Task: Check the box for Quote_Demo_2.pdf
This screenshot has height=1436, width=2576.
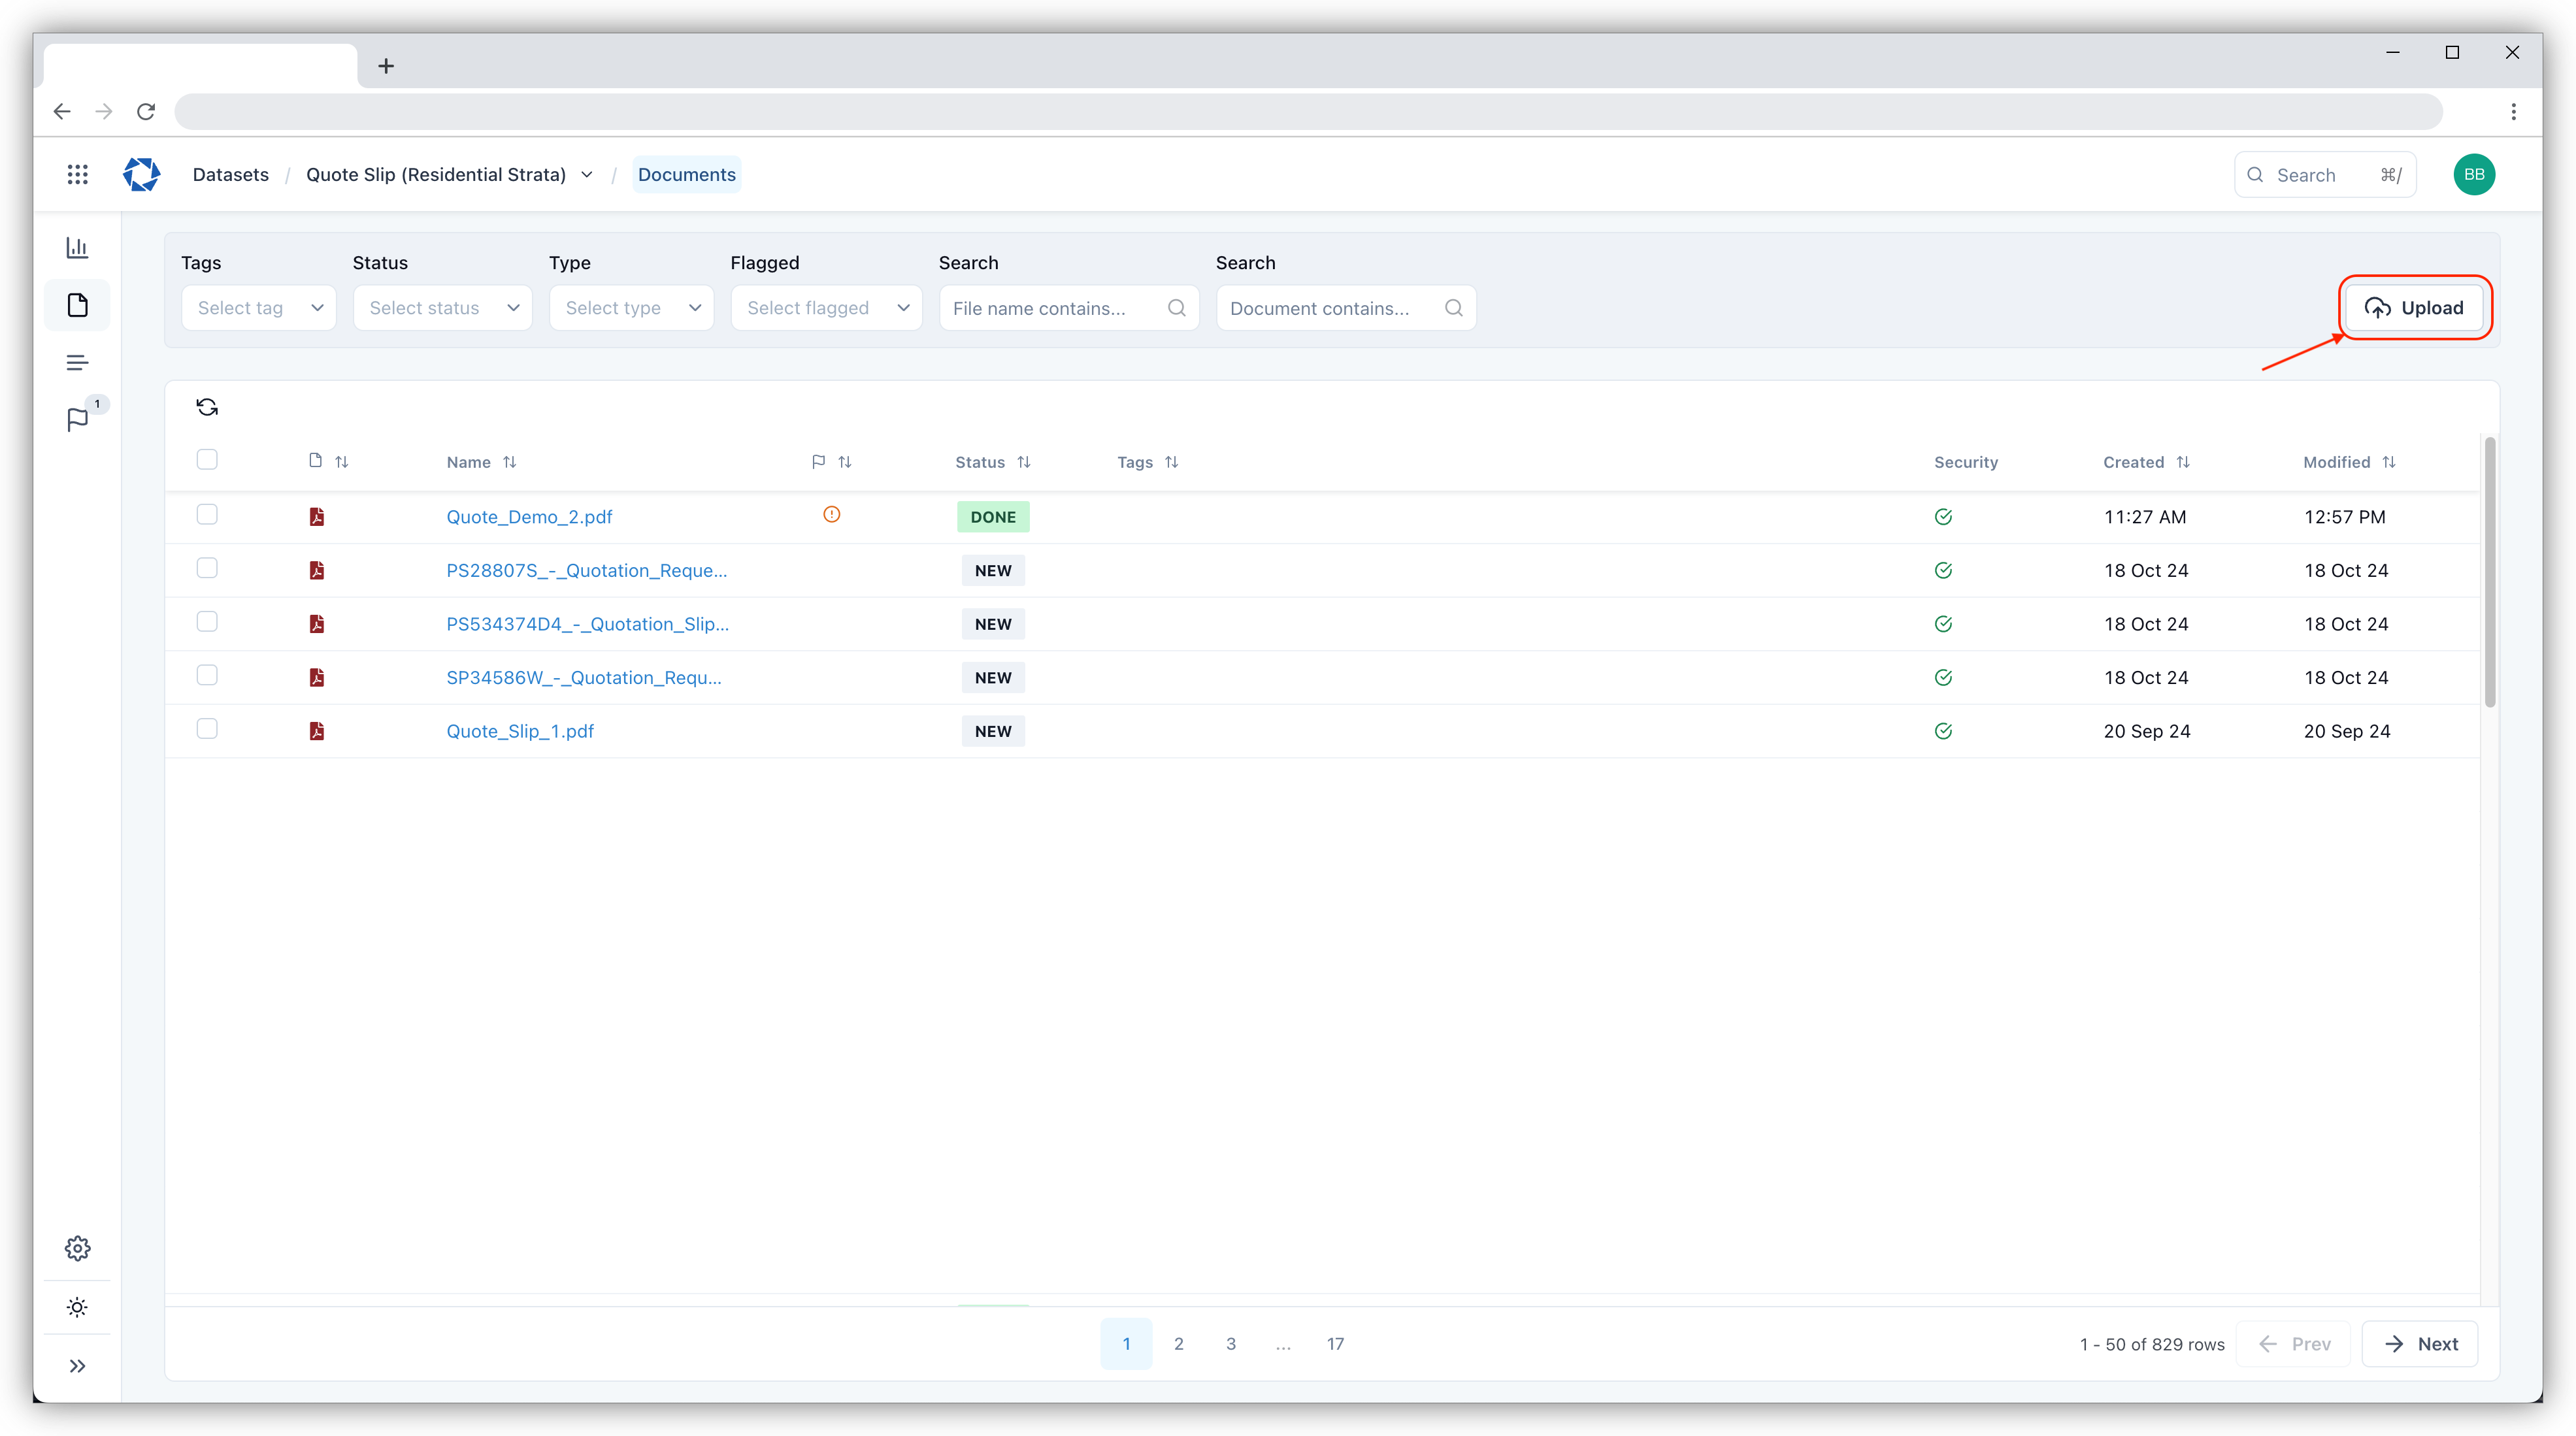Action: tap(207, 515)
